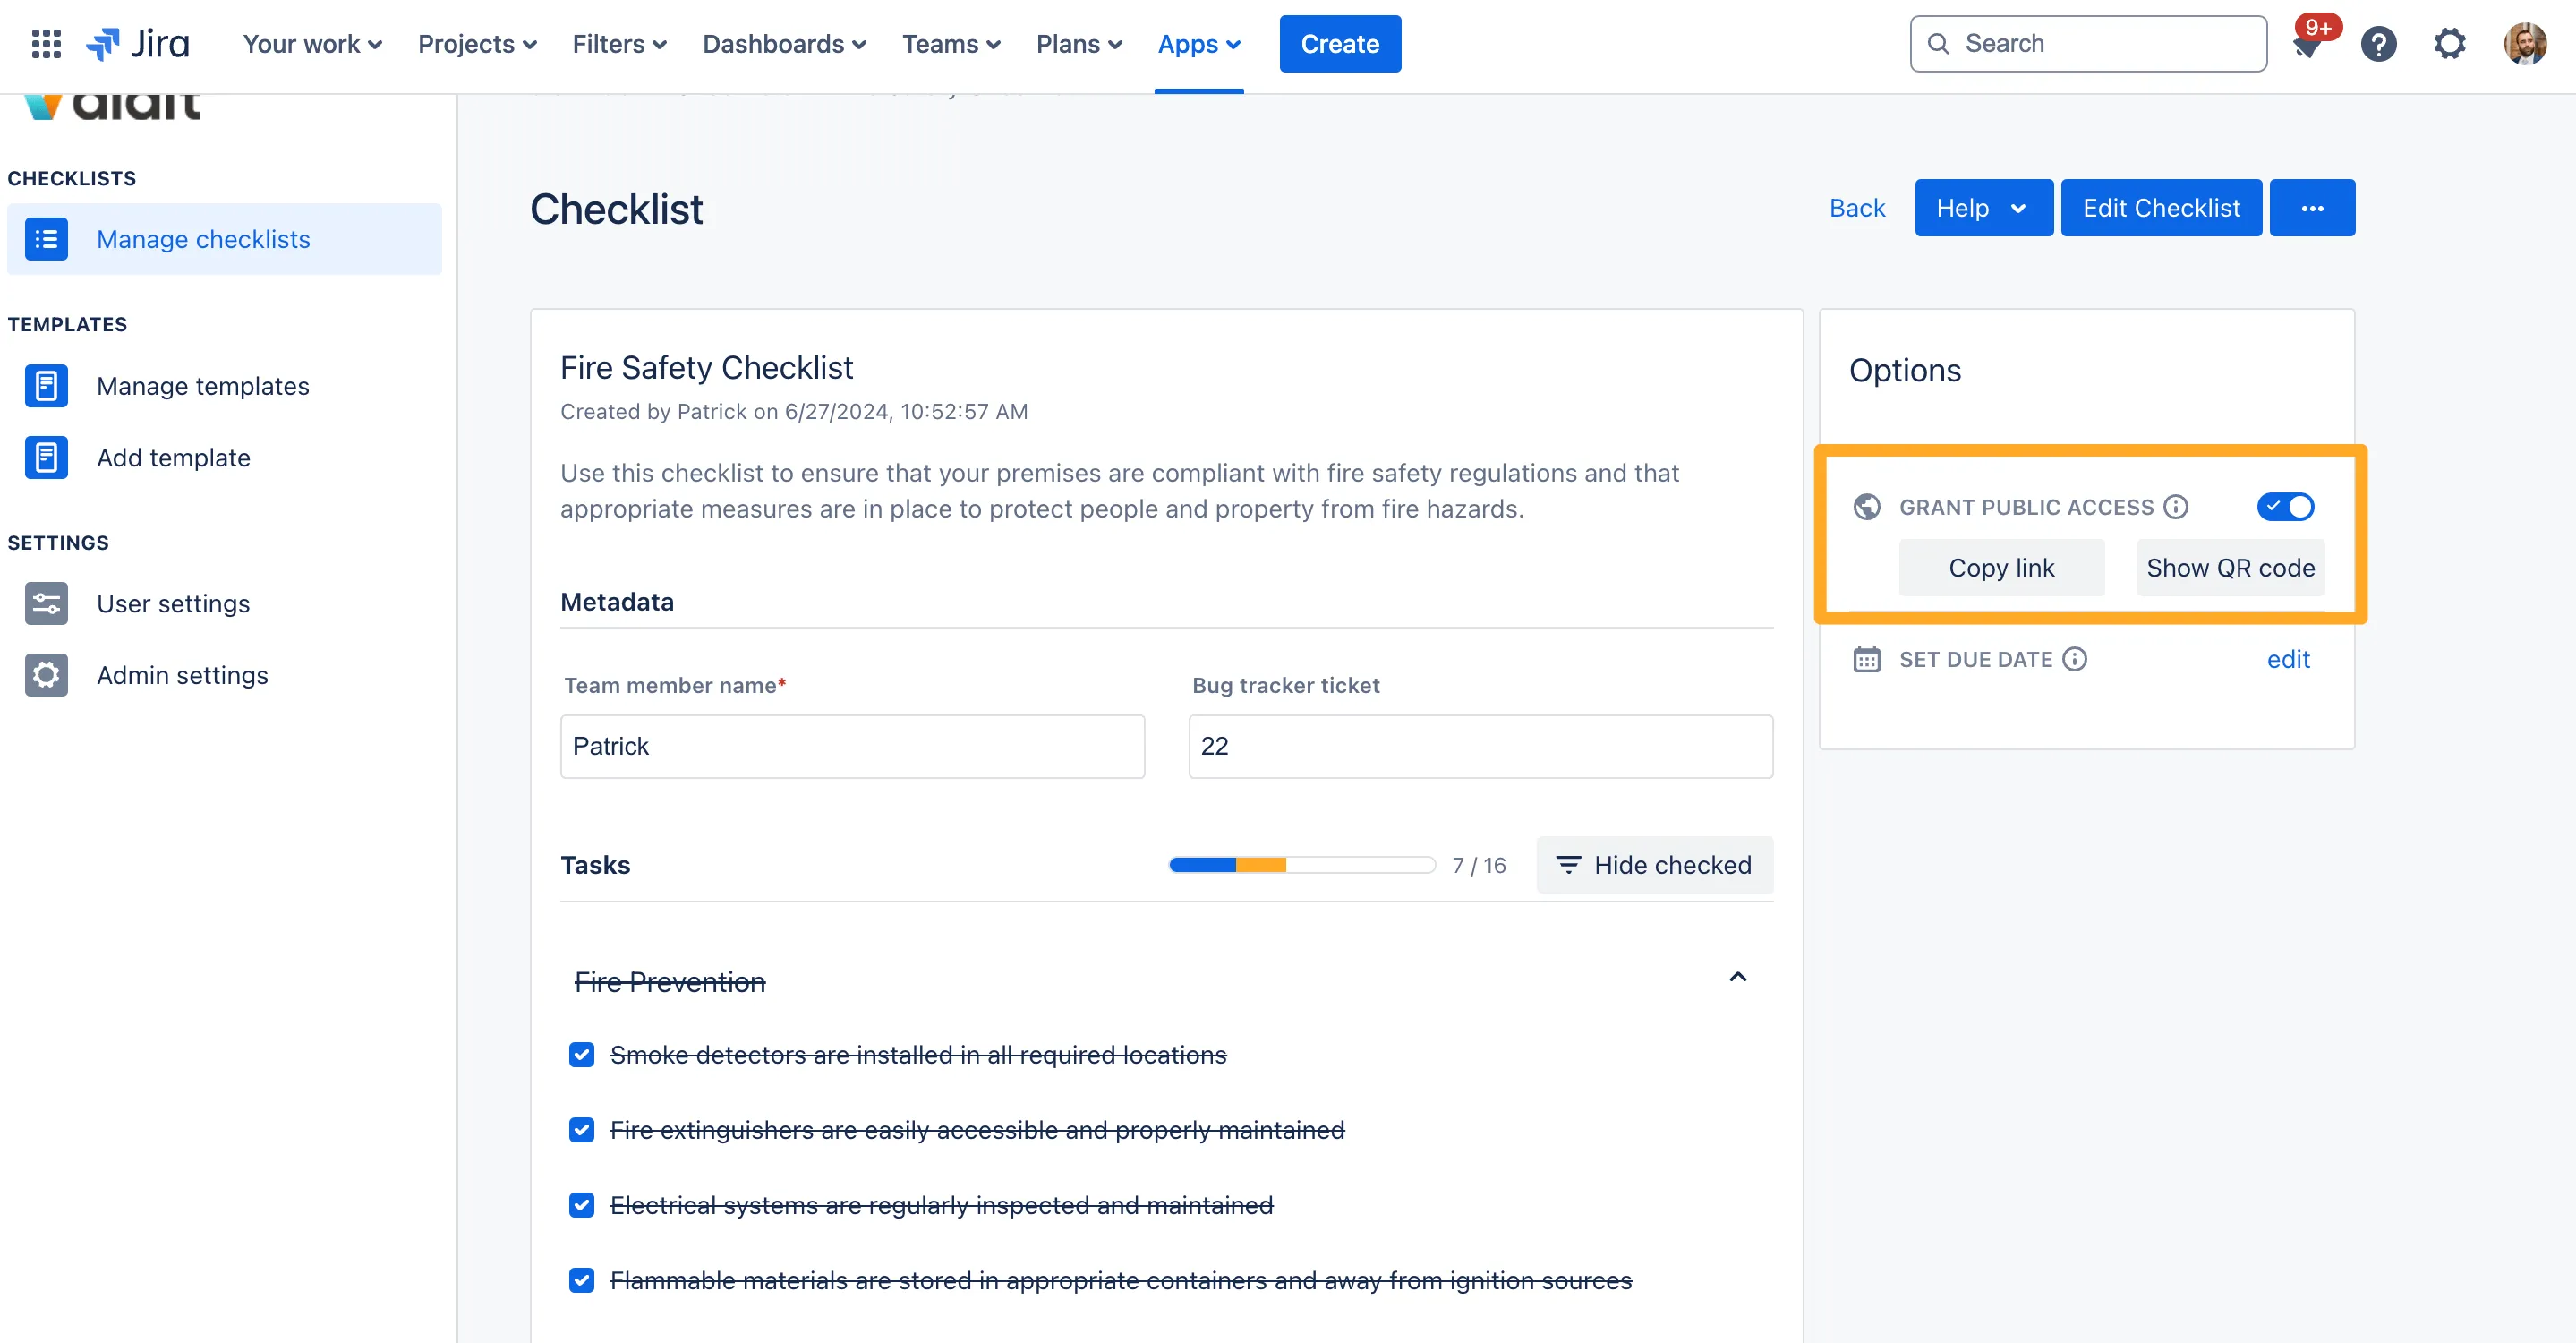Disable the Grant Public Access toggle
The image size is (2576, 1343).
2285,507
